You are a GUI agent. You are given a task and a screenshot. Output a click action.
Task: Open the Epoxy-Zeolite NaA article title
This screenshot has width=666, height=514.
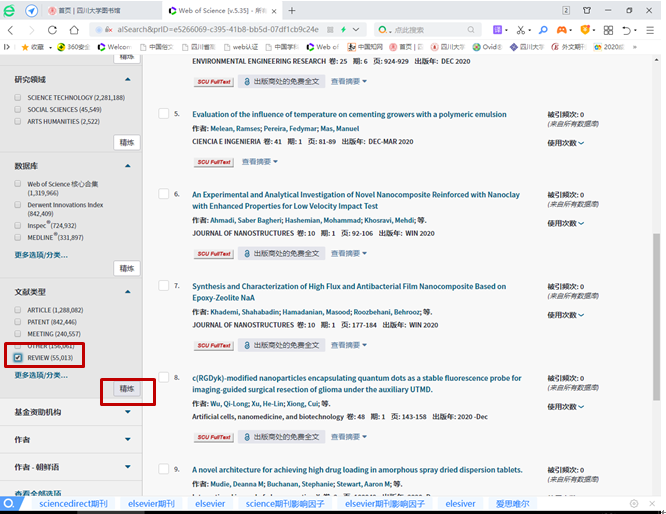point(349,292)
